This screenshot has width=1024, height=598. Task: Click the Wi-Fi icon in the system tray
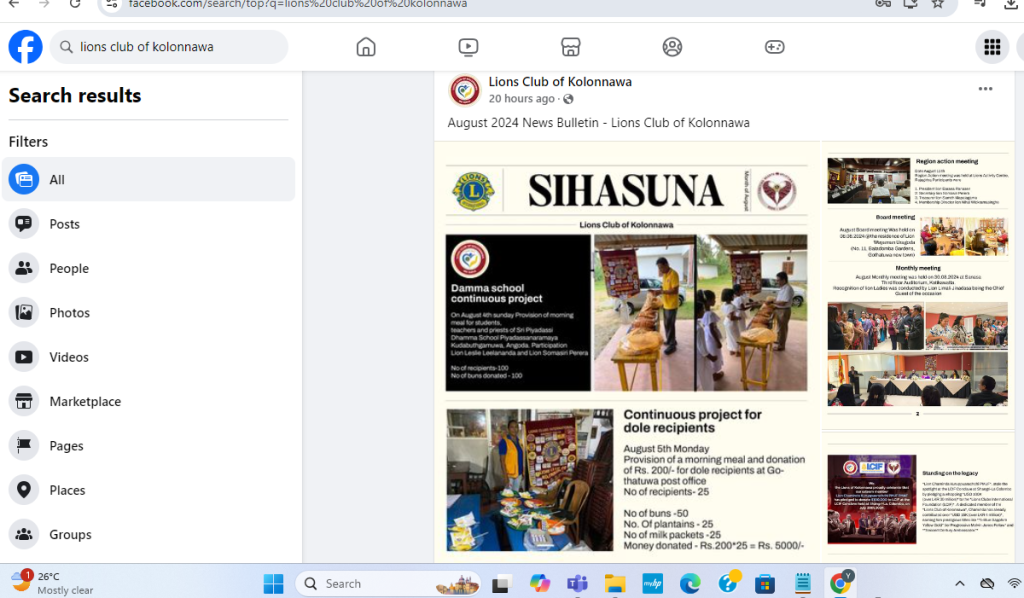1014,584
